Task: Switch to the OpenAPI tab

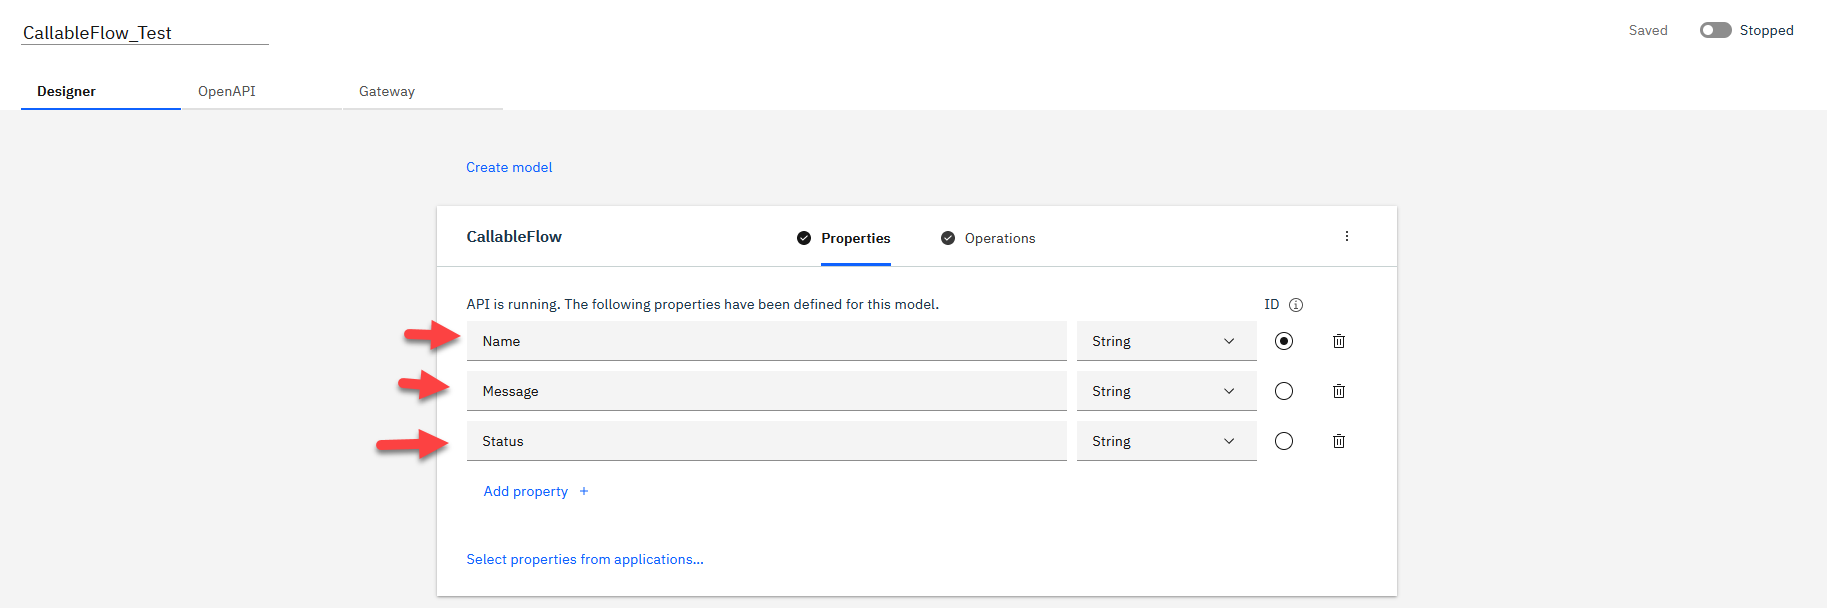Action: tap(227, 91)
